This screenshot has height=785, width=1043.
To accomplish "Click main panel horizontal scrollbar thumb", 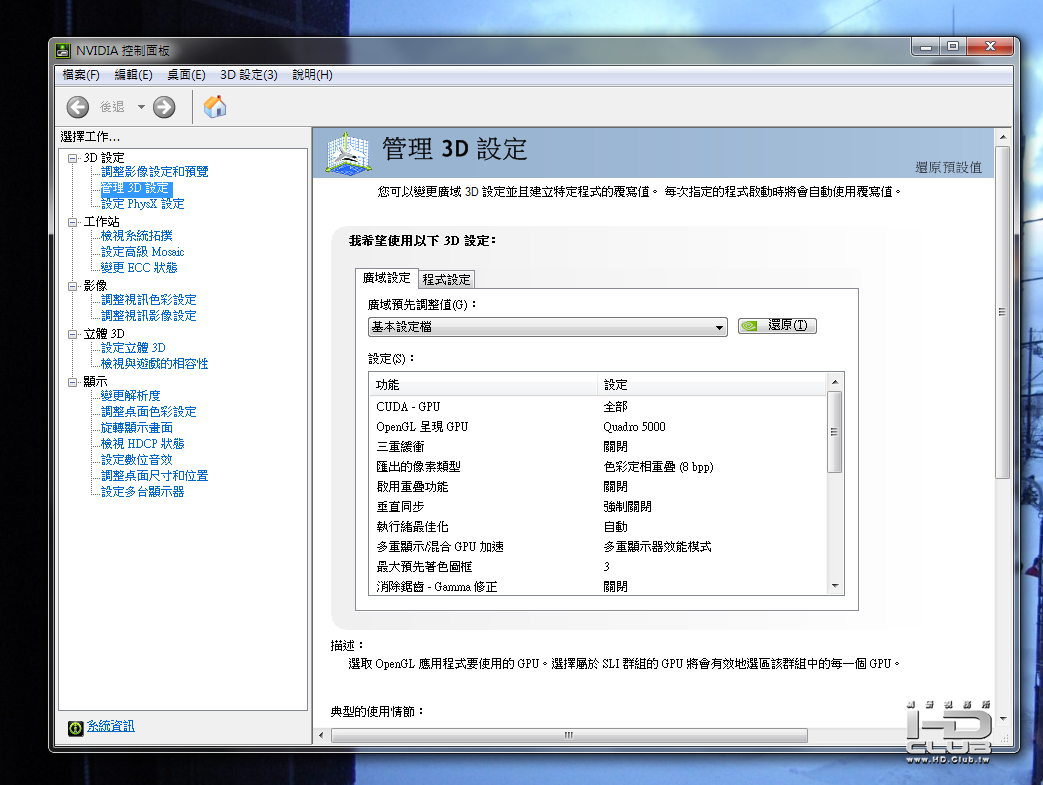I will click(x=569, y=735).
